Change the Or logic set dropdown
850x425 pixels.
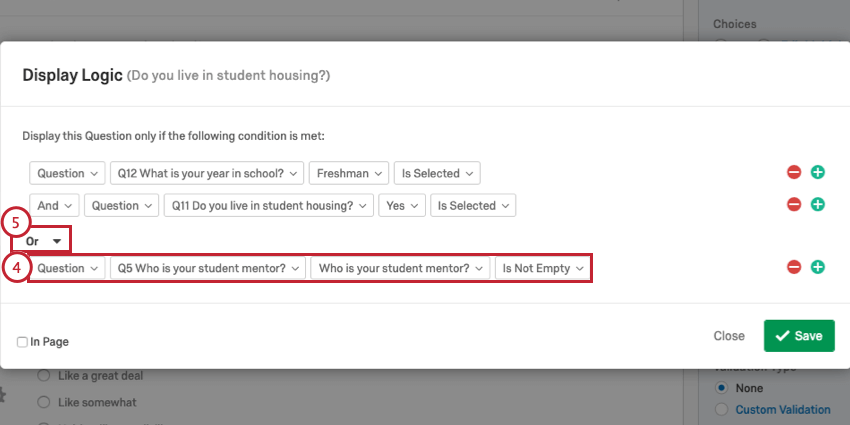click(43, 241)
